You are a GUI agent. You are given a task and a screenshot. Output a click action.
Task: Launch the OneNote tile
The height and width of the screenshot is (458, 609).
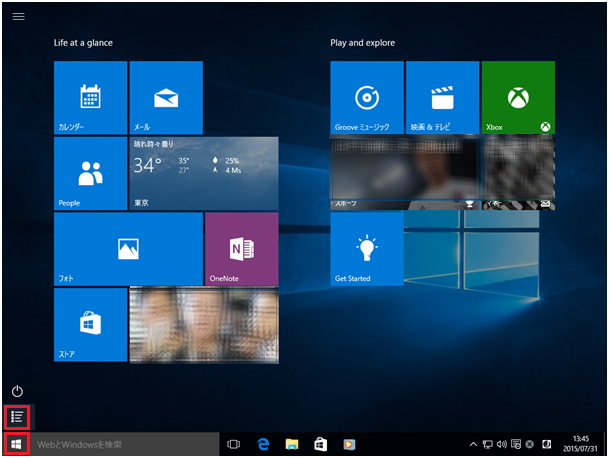coord(242,249)
